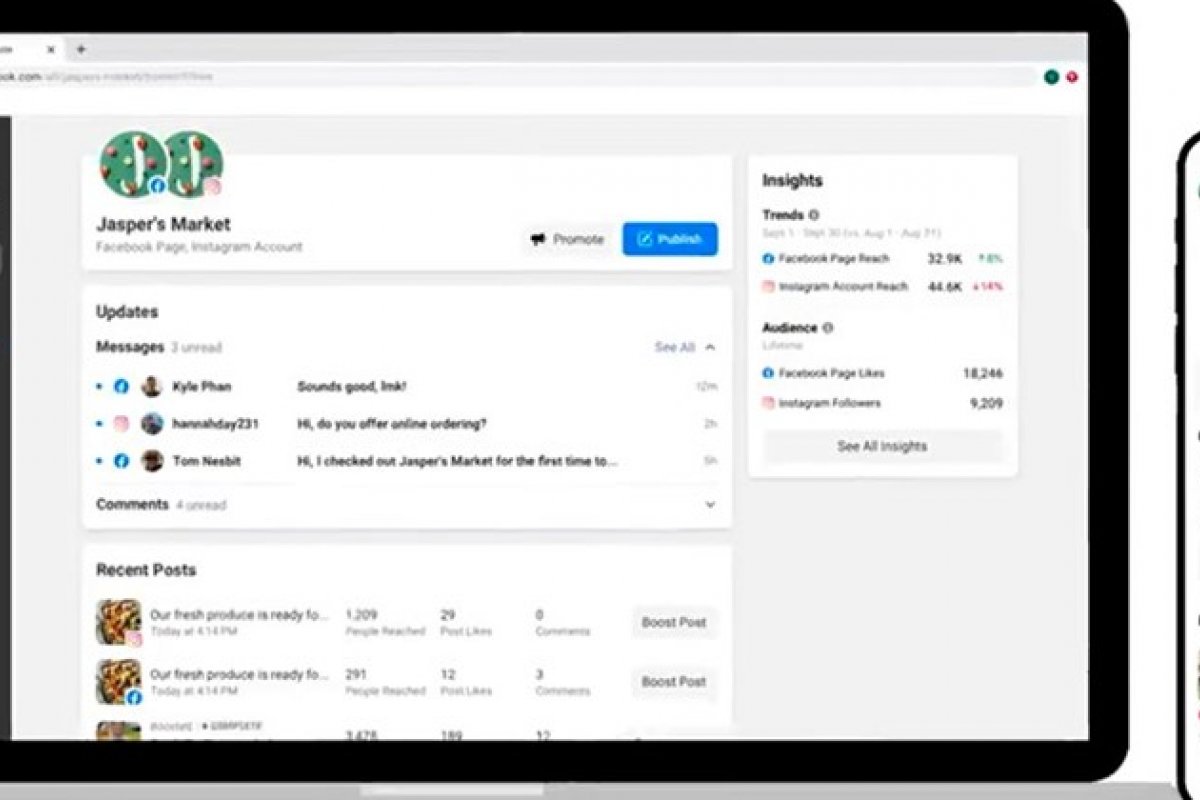Click the Promote button

(x=567, y=240)
